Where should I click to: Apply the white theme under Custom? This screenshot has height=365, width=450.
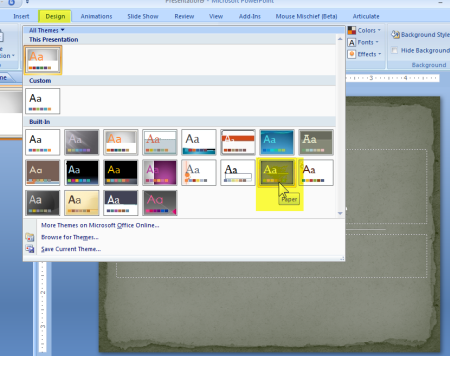tap(43, 101)
